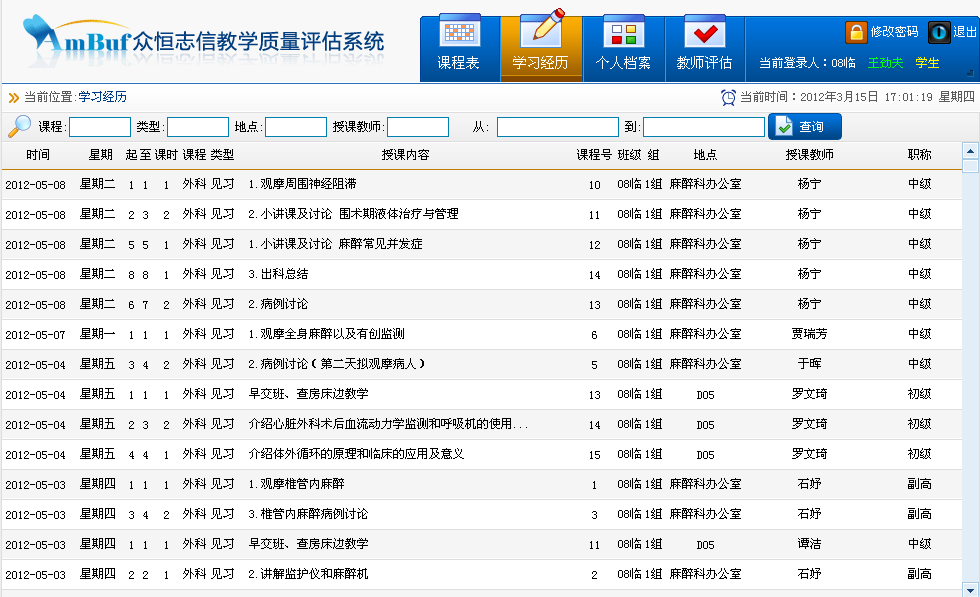Image resolution: width=980 pixels, height=597 pixels.
Task: Select the 教师评估 checkmark icon
Action: point(704,31)
